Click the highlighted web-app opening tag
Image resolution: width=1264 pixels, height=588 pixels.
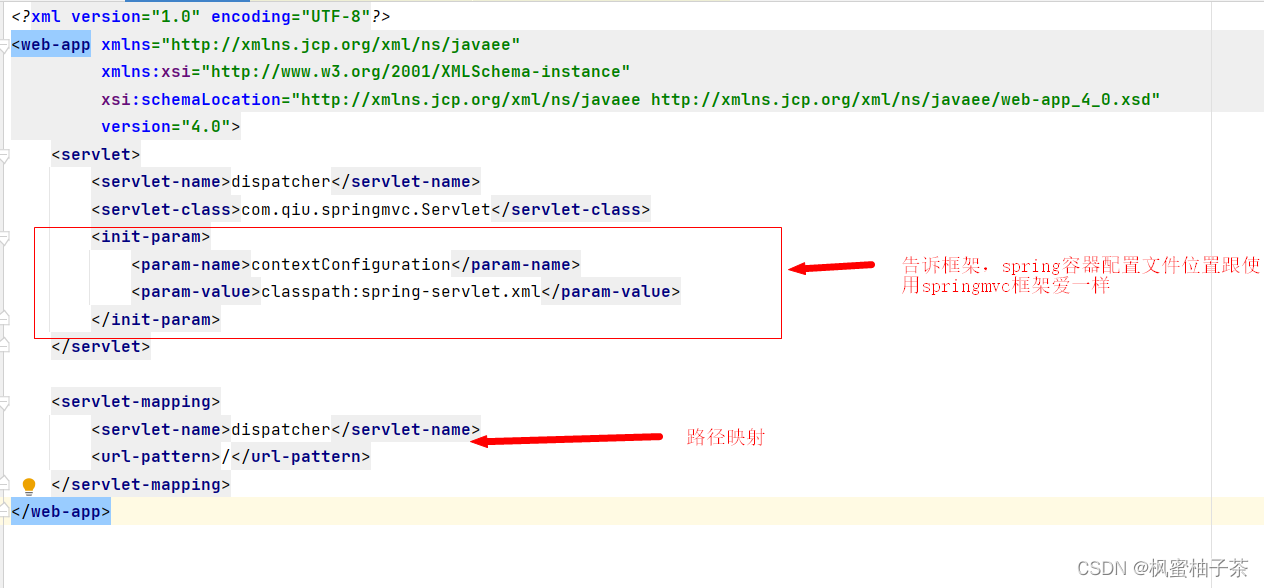50,44
